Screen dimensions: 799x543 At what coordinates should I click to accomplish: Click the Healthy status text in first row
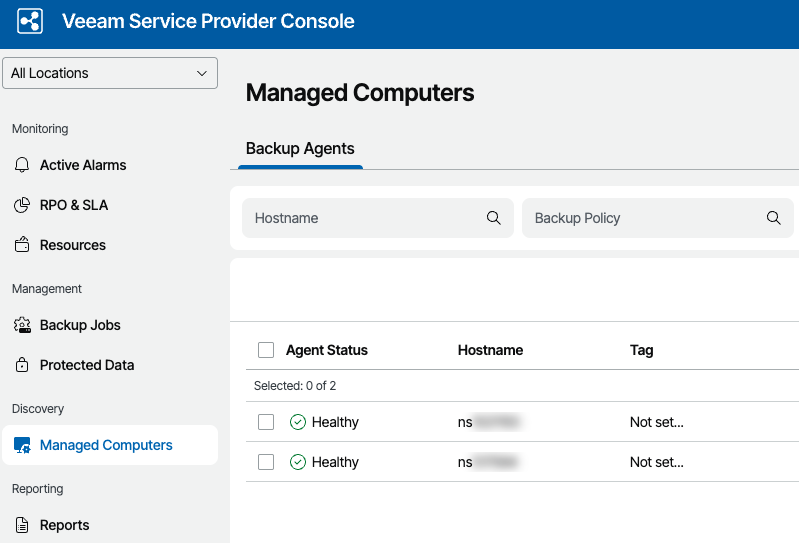335,422
